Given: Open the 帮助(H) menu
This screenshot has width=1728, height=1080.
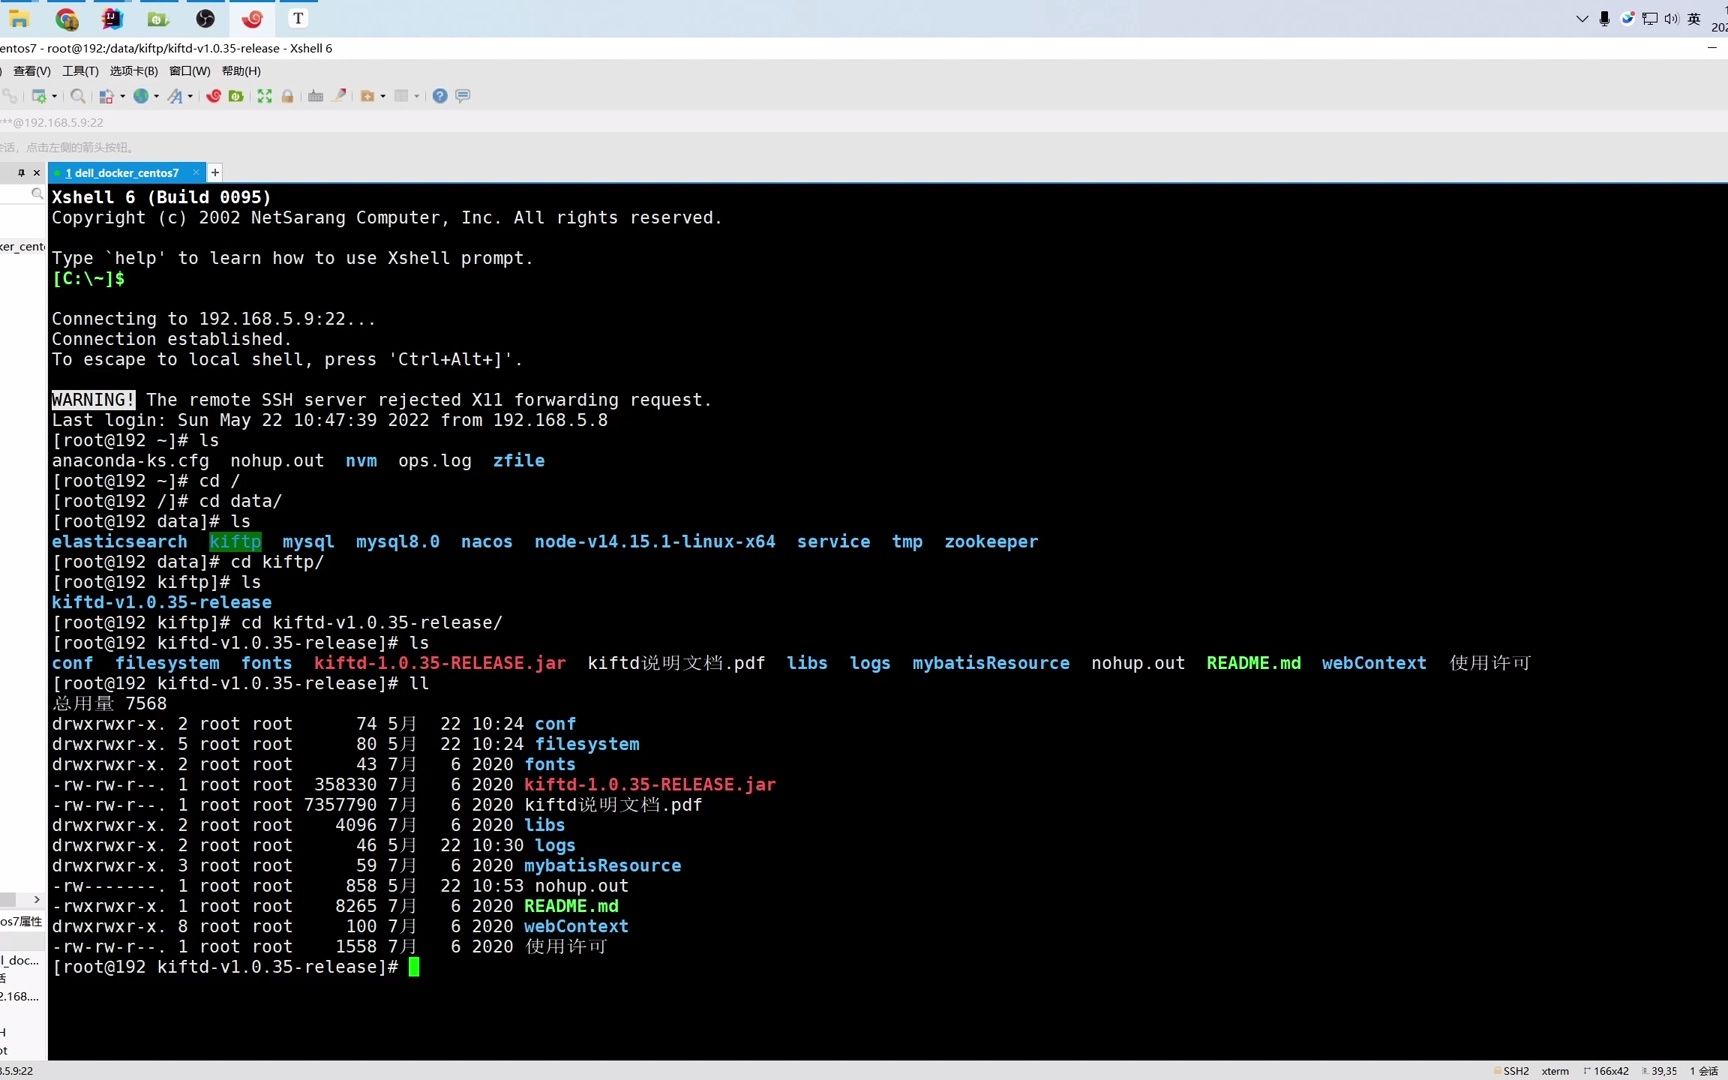Looking at the screenshot, I should tap(241, 71).
